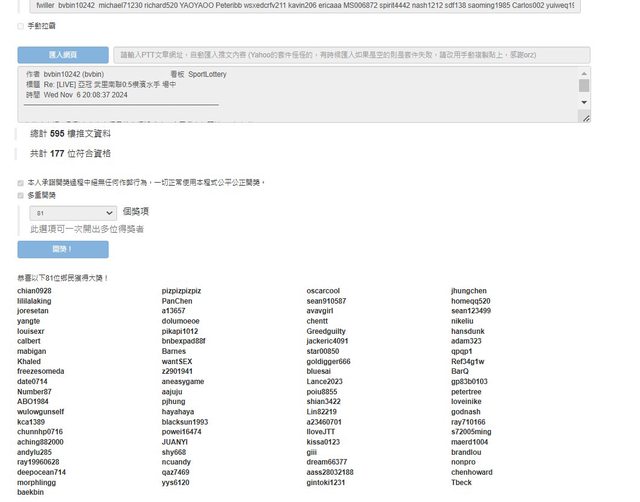Screen dimensions: 640x502
Task: Click the 開獎 draw button
Action: click(62, 249)
